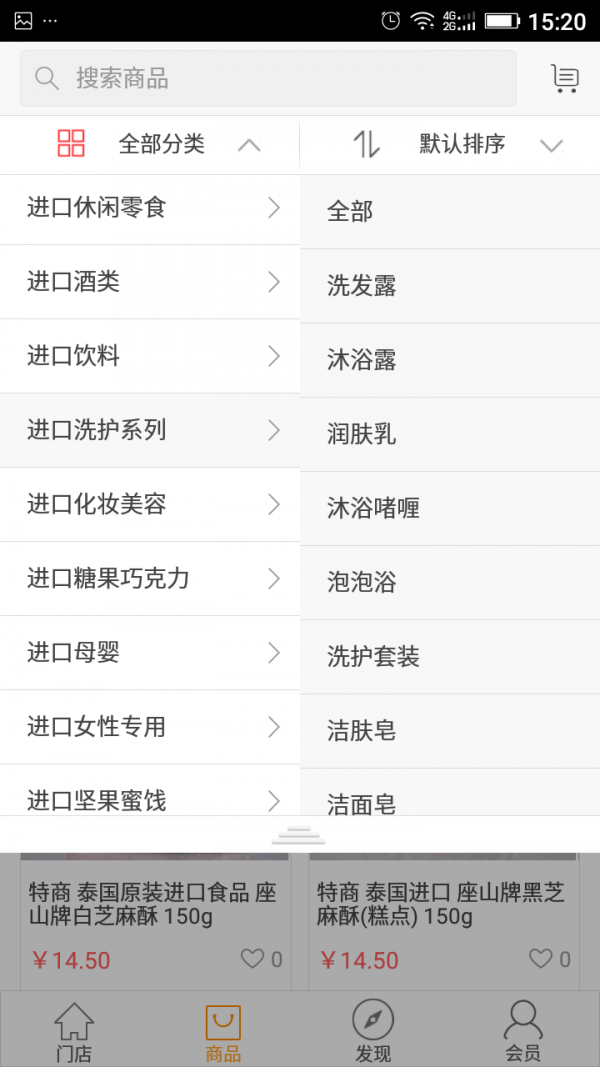Click the red category grid icon

pyautogui.click(x=71, y=144)
